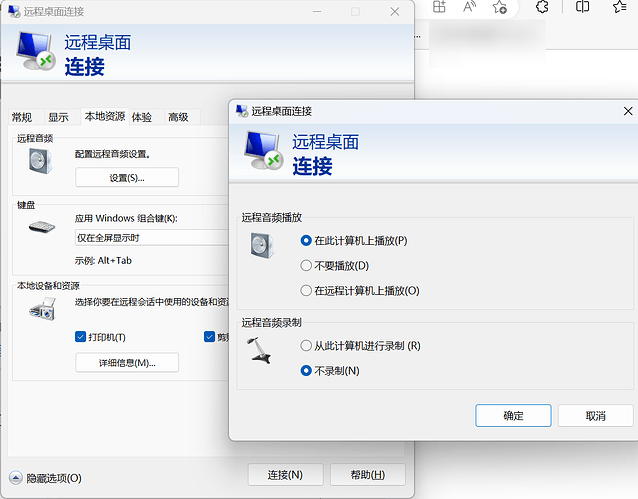Click the 确定 button
Screen dimensions: 638x499
[x=513, y=415]
